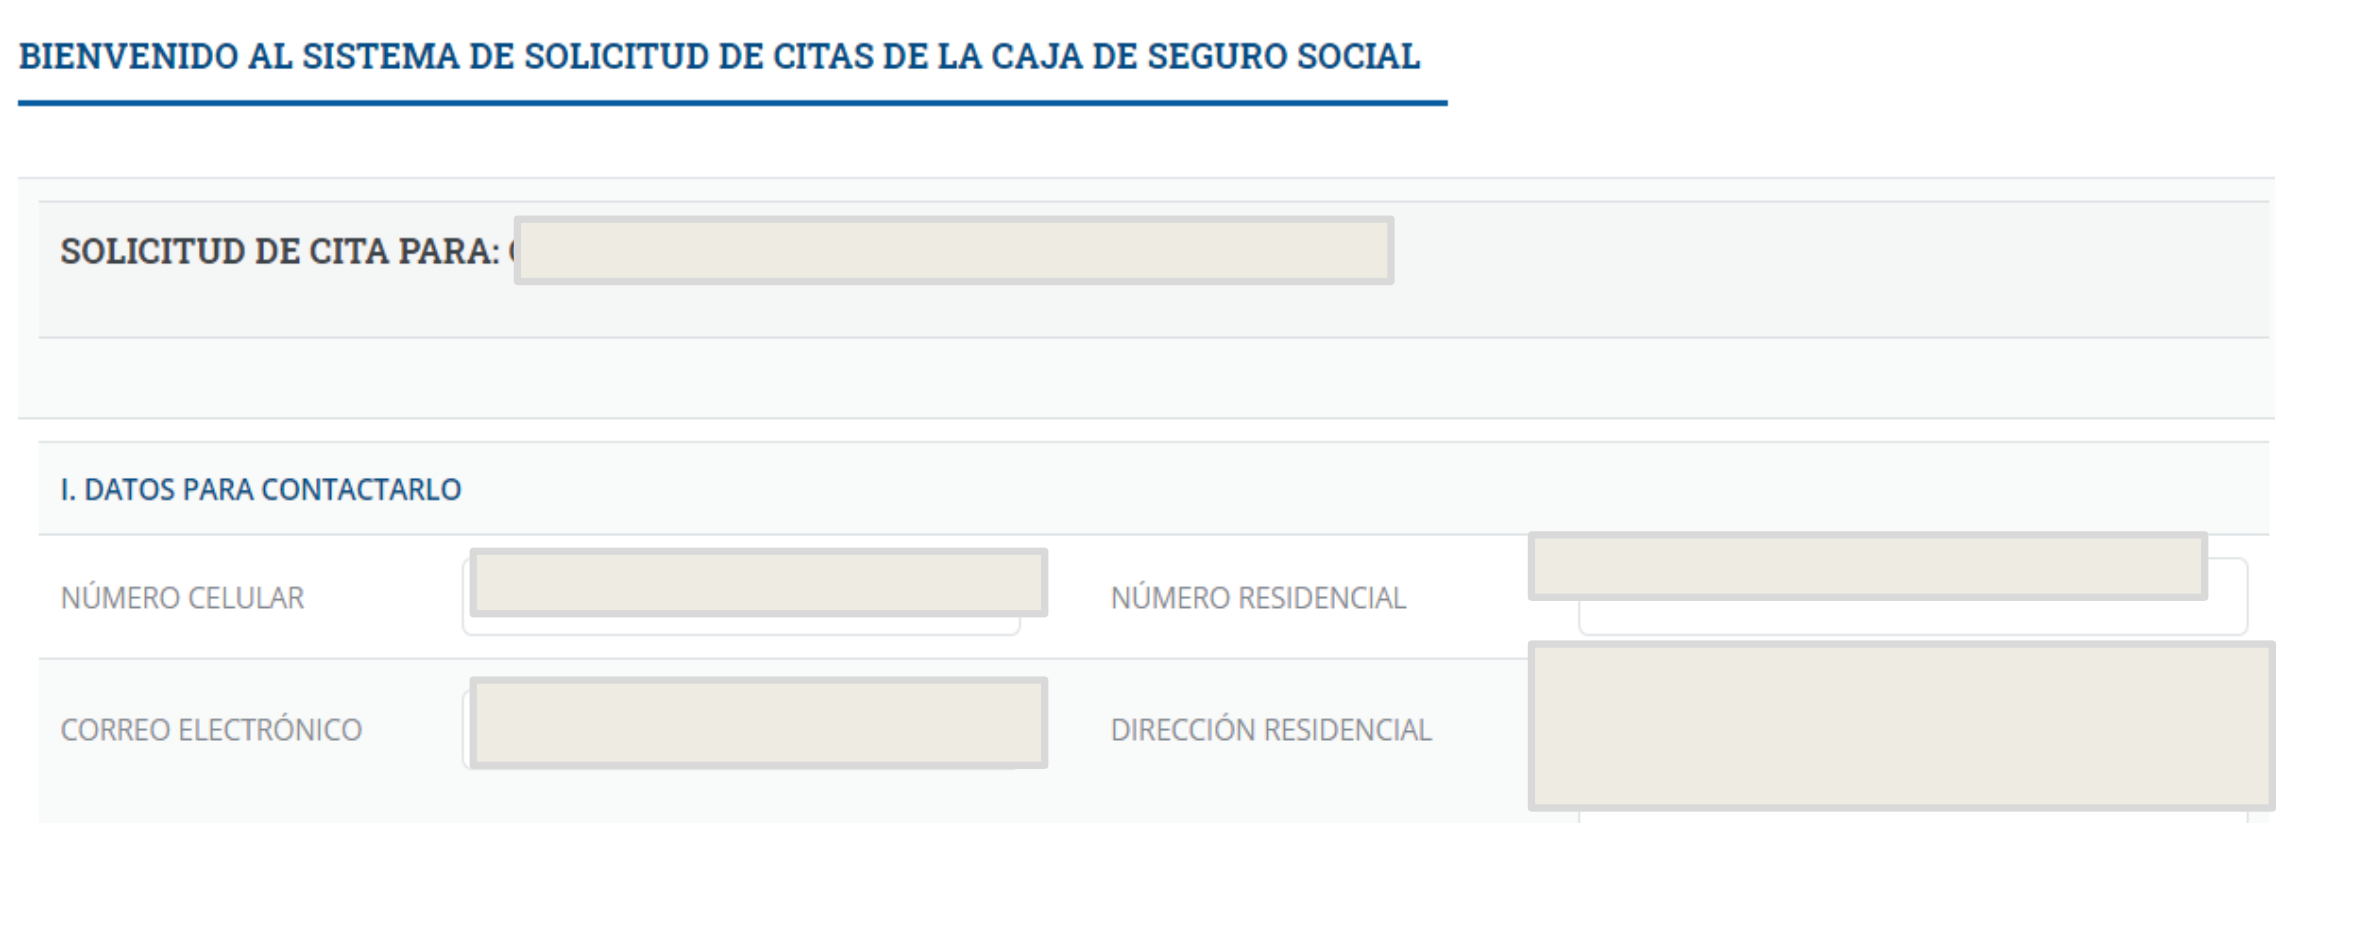Click the word PARA: before the redacted name
The image size is (2366, 926).
[x=449, y=251]
